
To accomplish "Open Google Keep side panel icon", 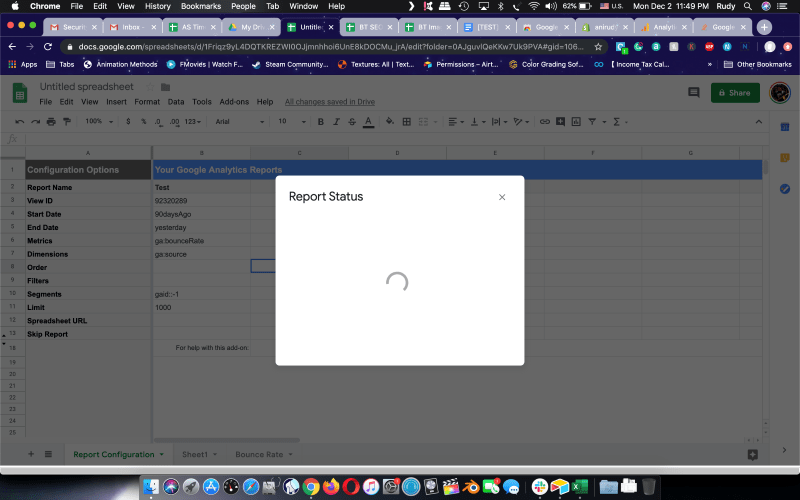I will coord(785,158).
